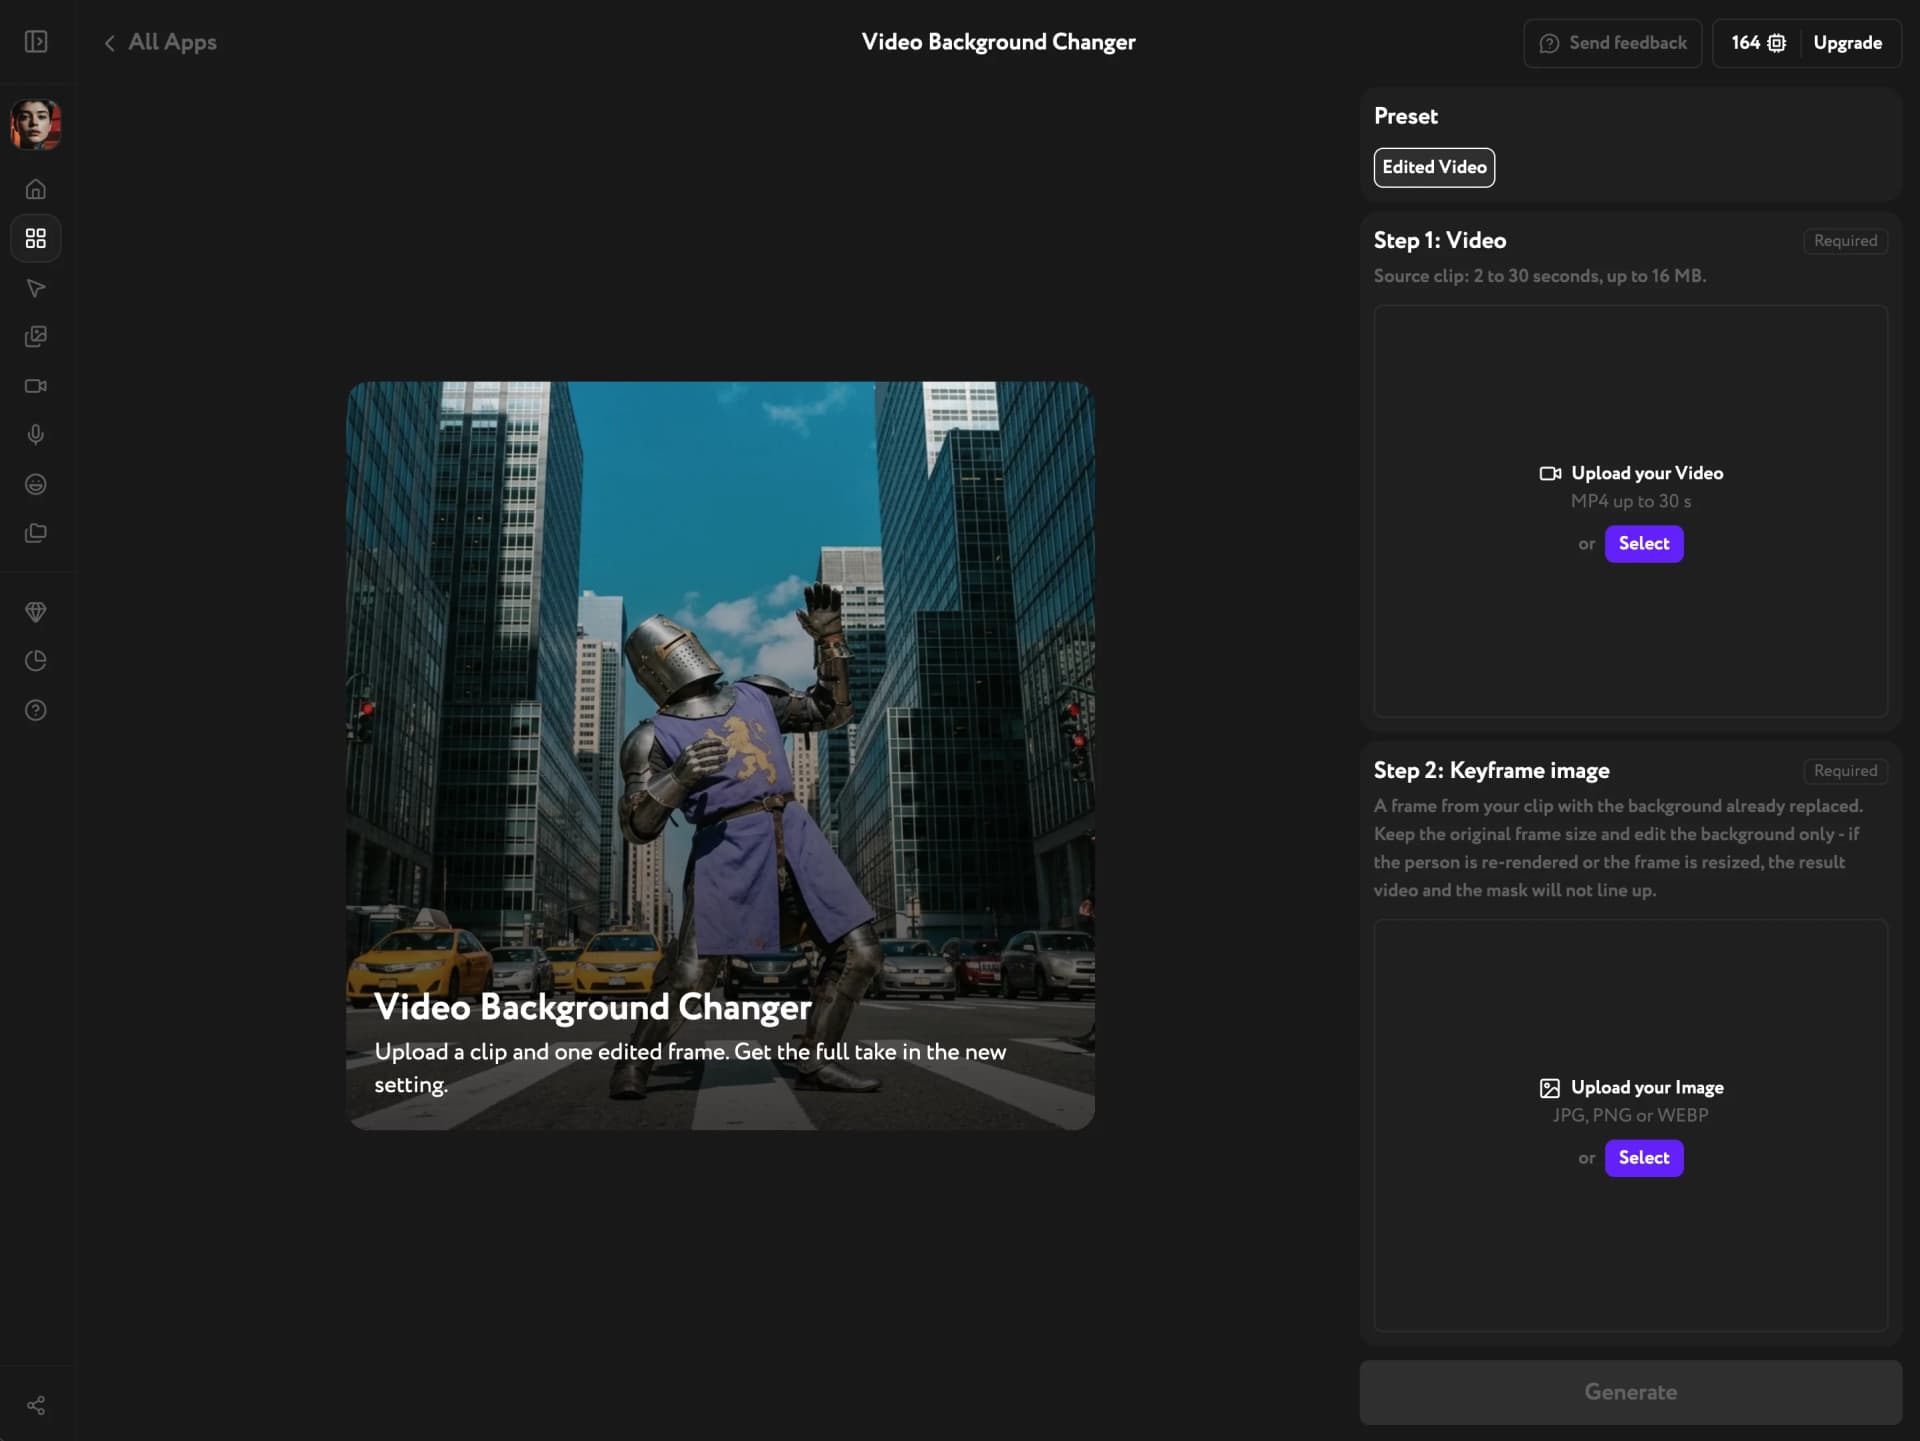The width and height of the screenshot is (1920, 1441).
Task: Open the image gallery sidebar icon
Action: (36, 337)
